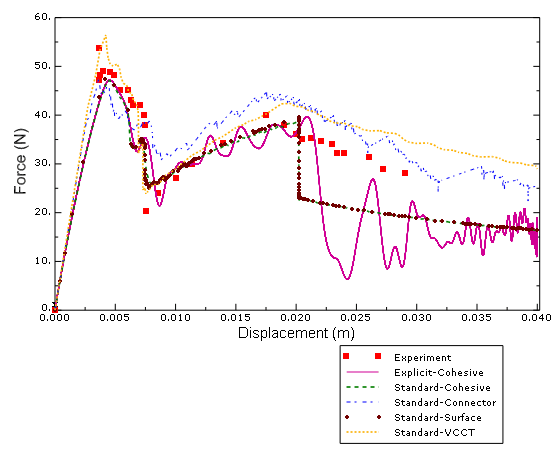Click the 0.005 x-axis tick label

[115, 318]
